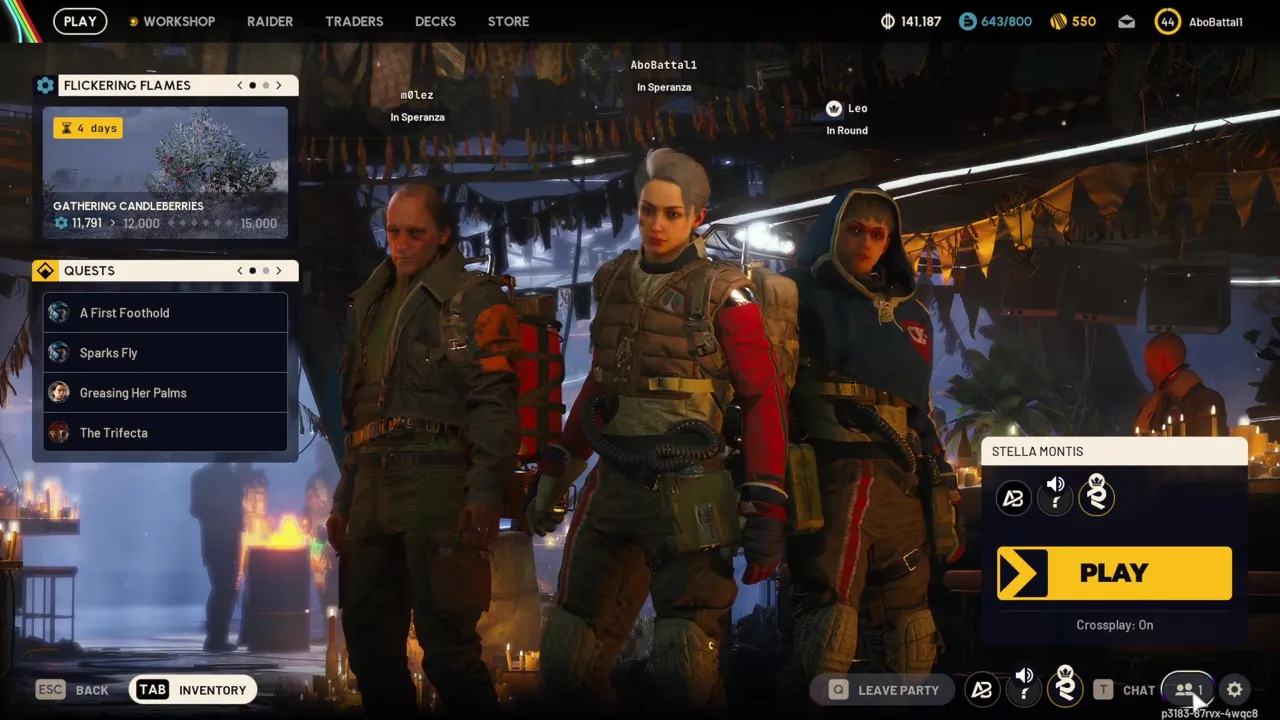Viewport: 1280px width, 720px height.
Task: Click the 15,000 event goal value
Action: tap(259, 223)
